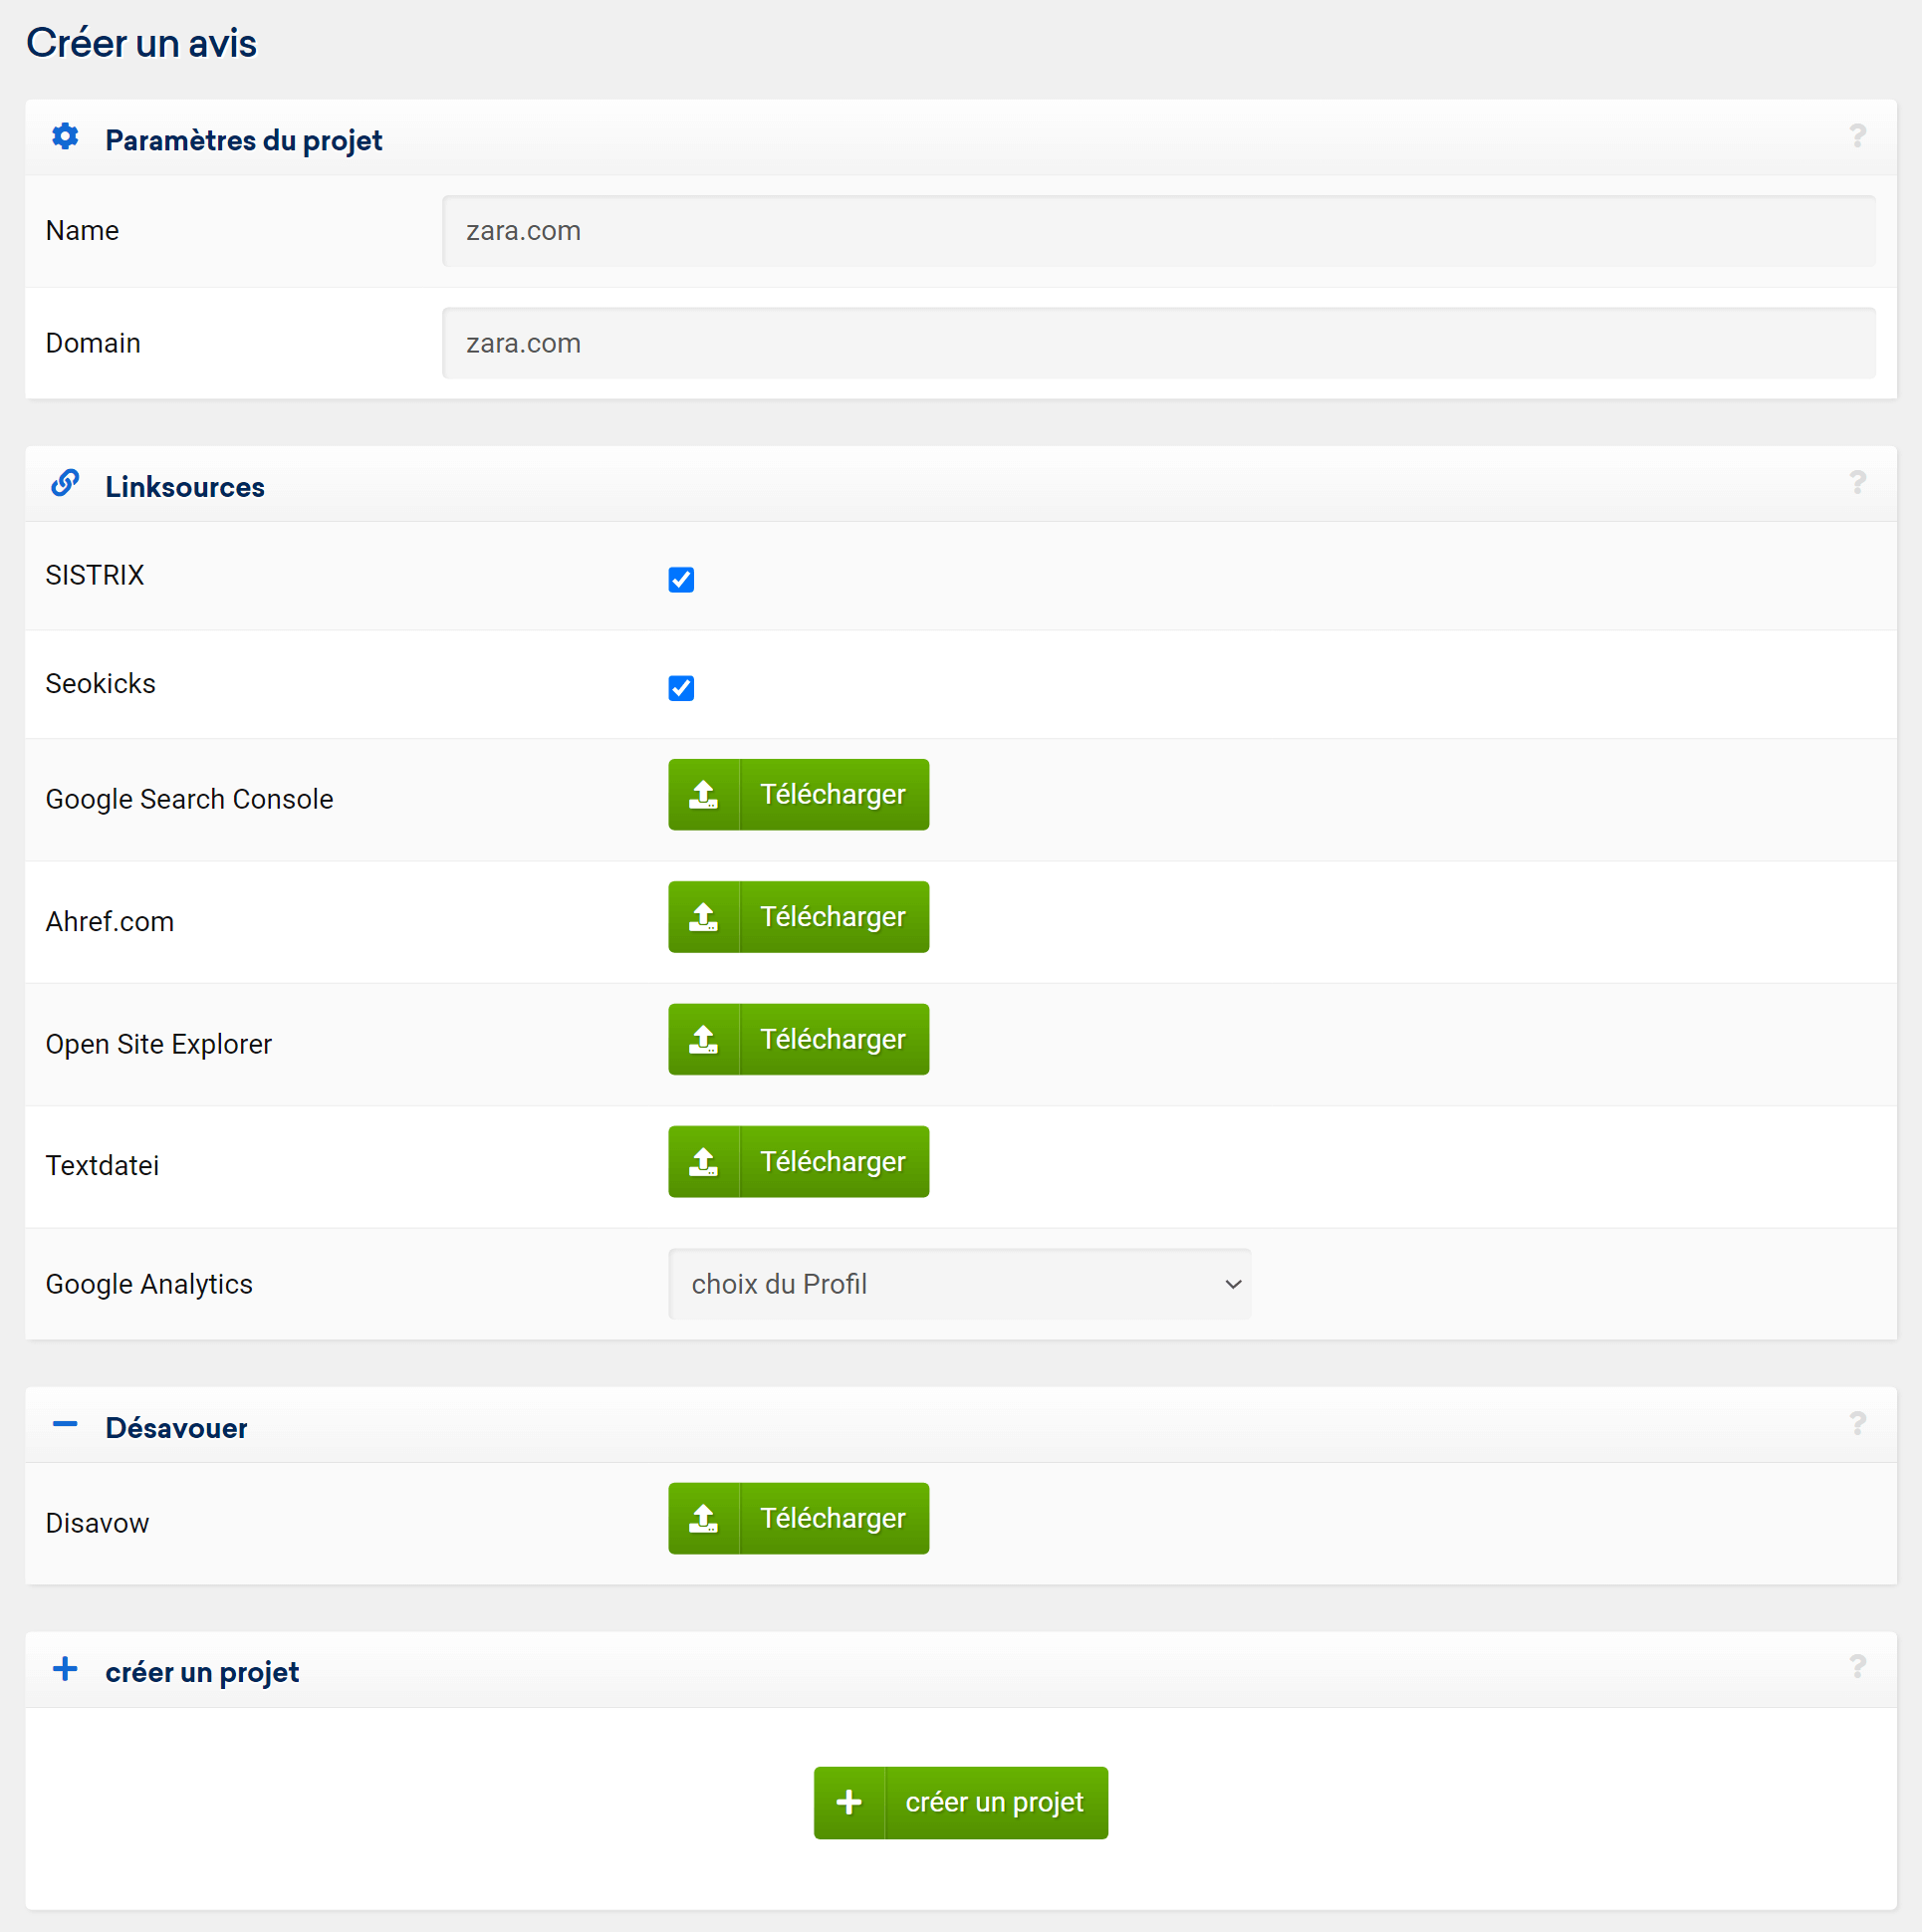Open the choix du Profil dropdown

pyautogui.click(x=959, y=1284)
